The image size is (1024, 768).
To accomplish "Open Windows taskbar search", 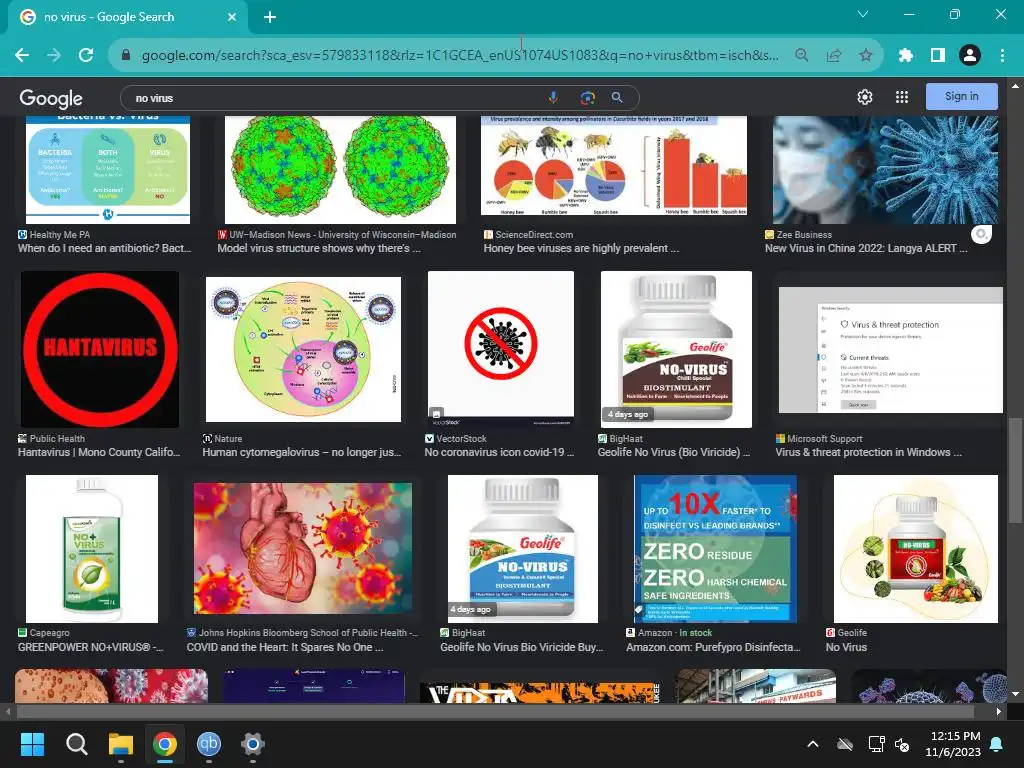I will [x=76, y=744].
